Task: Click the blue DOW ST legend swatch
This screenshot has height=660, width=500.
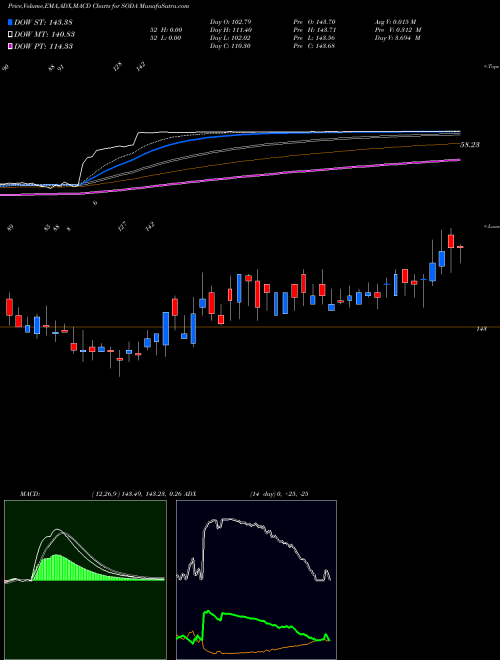Action: 10,22
